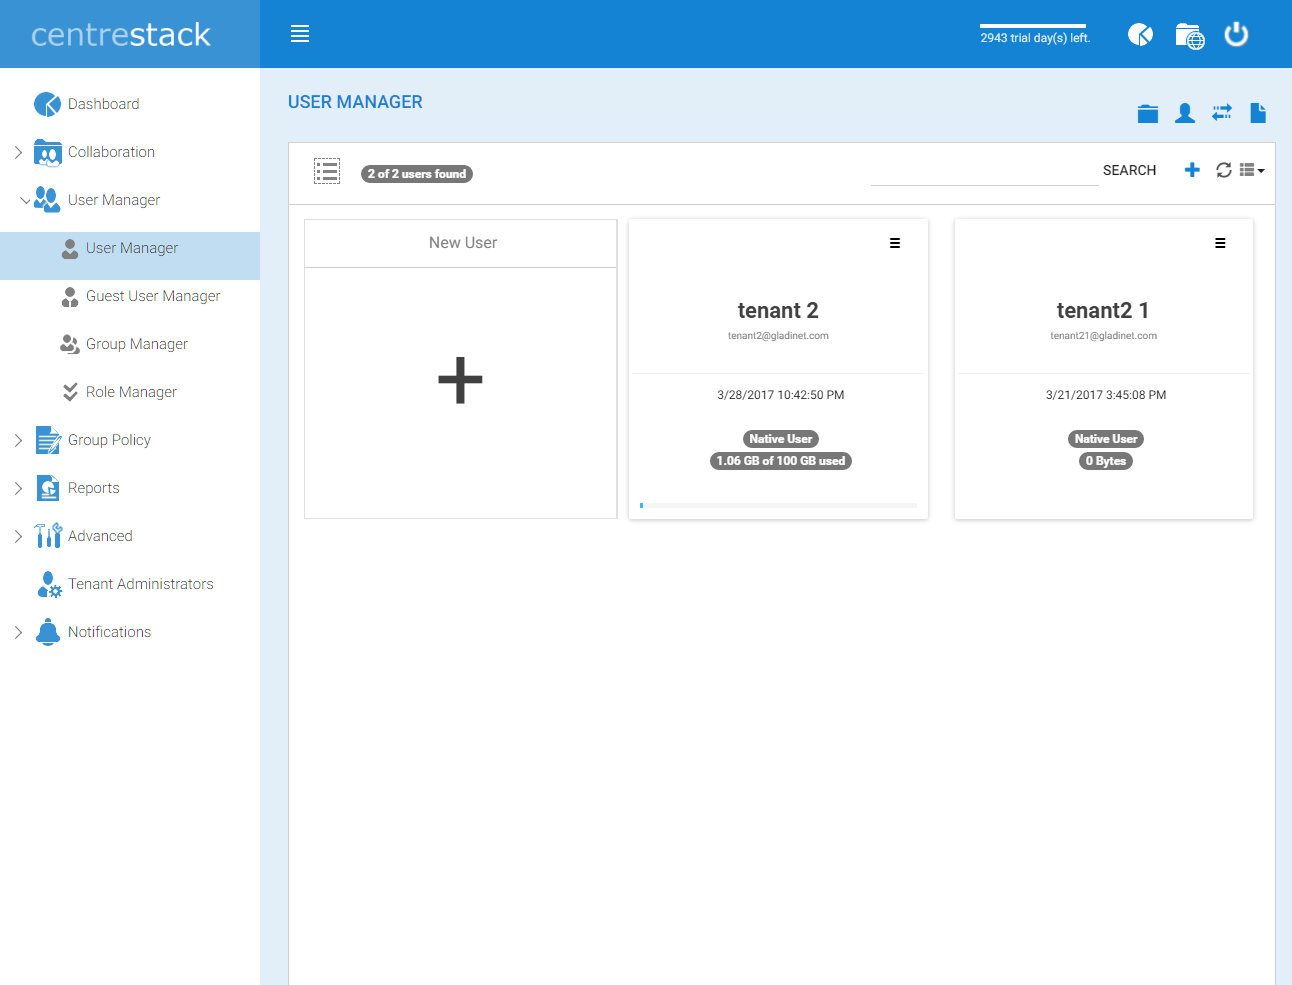
Task: Click the Notifications bell icon
Action: [x=48, y=632]
